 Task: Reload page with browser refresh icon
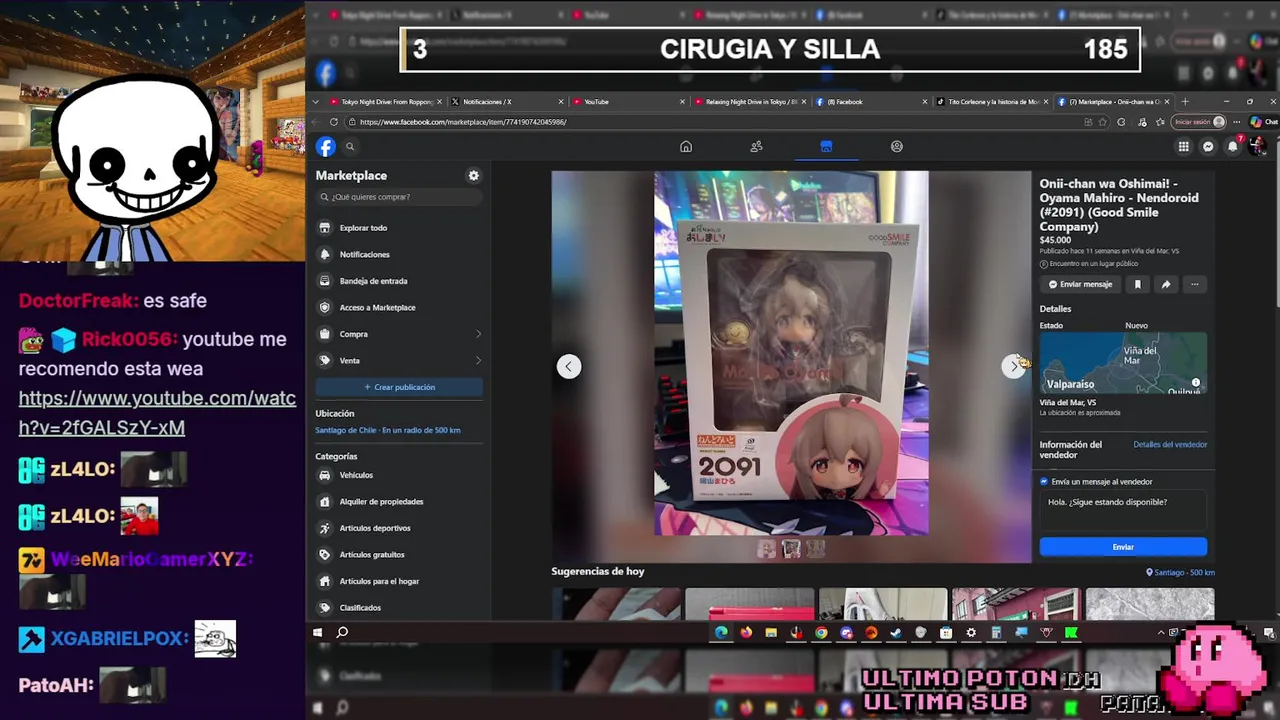[336, 122]
